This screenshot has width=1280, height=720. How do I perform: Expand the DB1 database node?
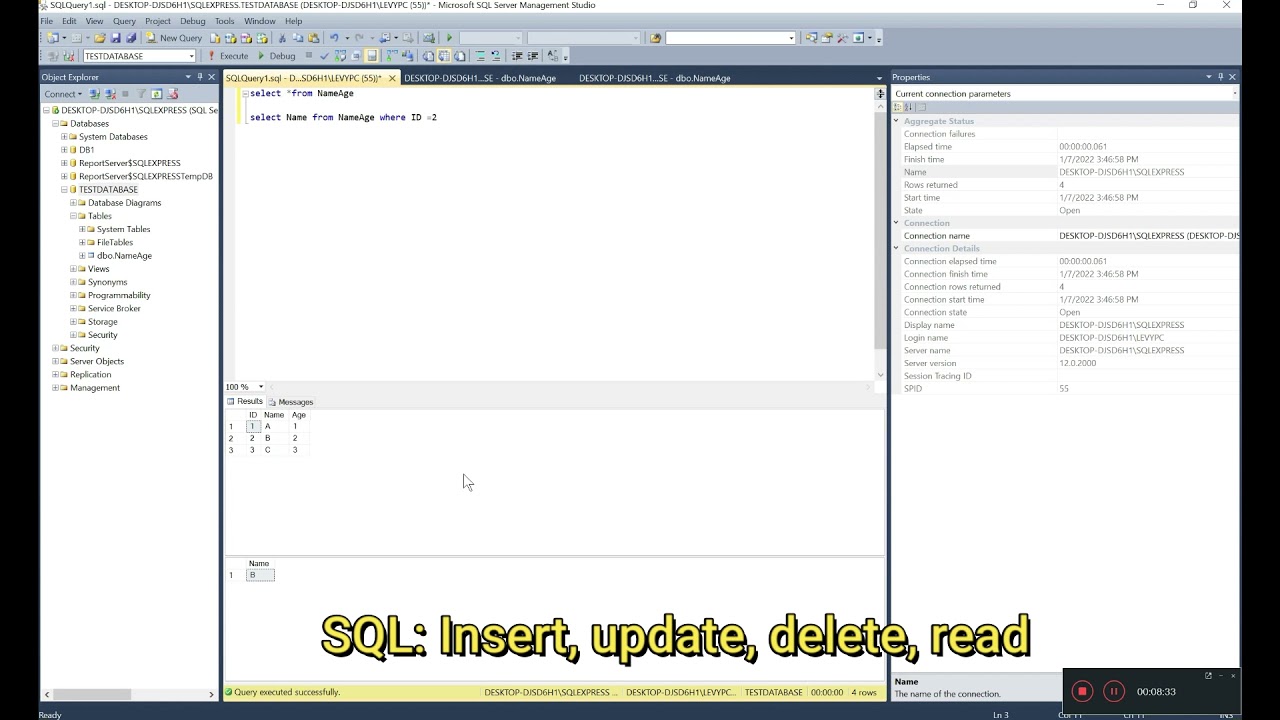(x=64, y=150)
